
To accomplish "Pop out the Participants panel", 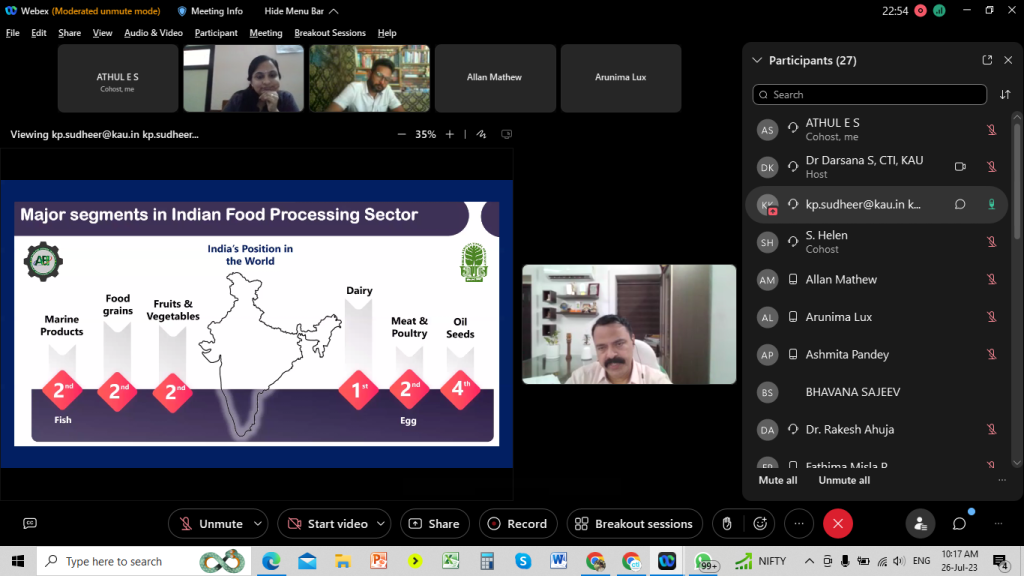I will coord(987,60).
